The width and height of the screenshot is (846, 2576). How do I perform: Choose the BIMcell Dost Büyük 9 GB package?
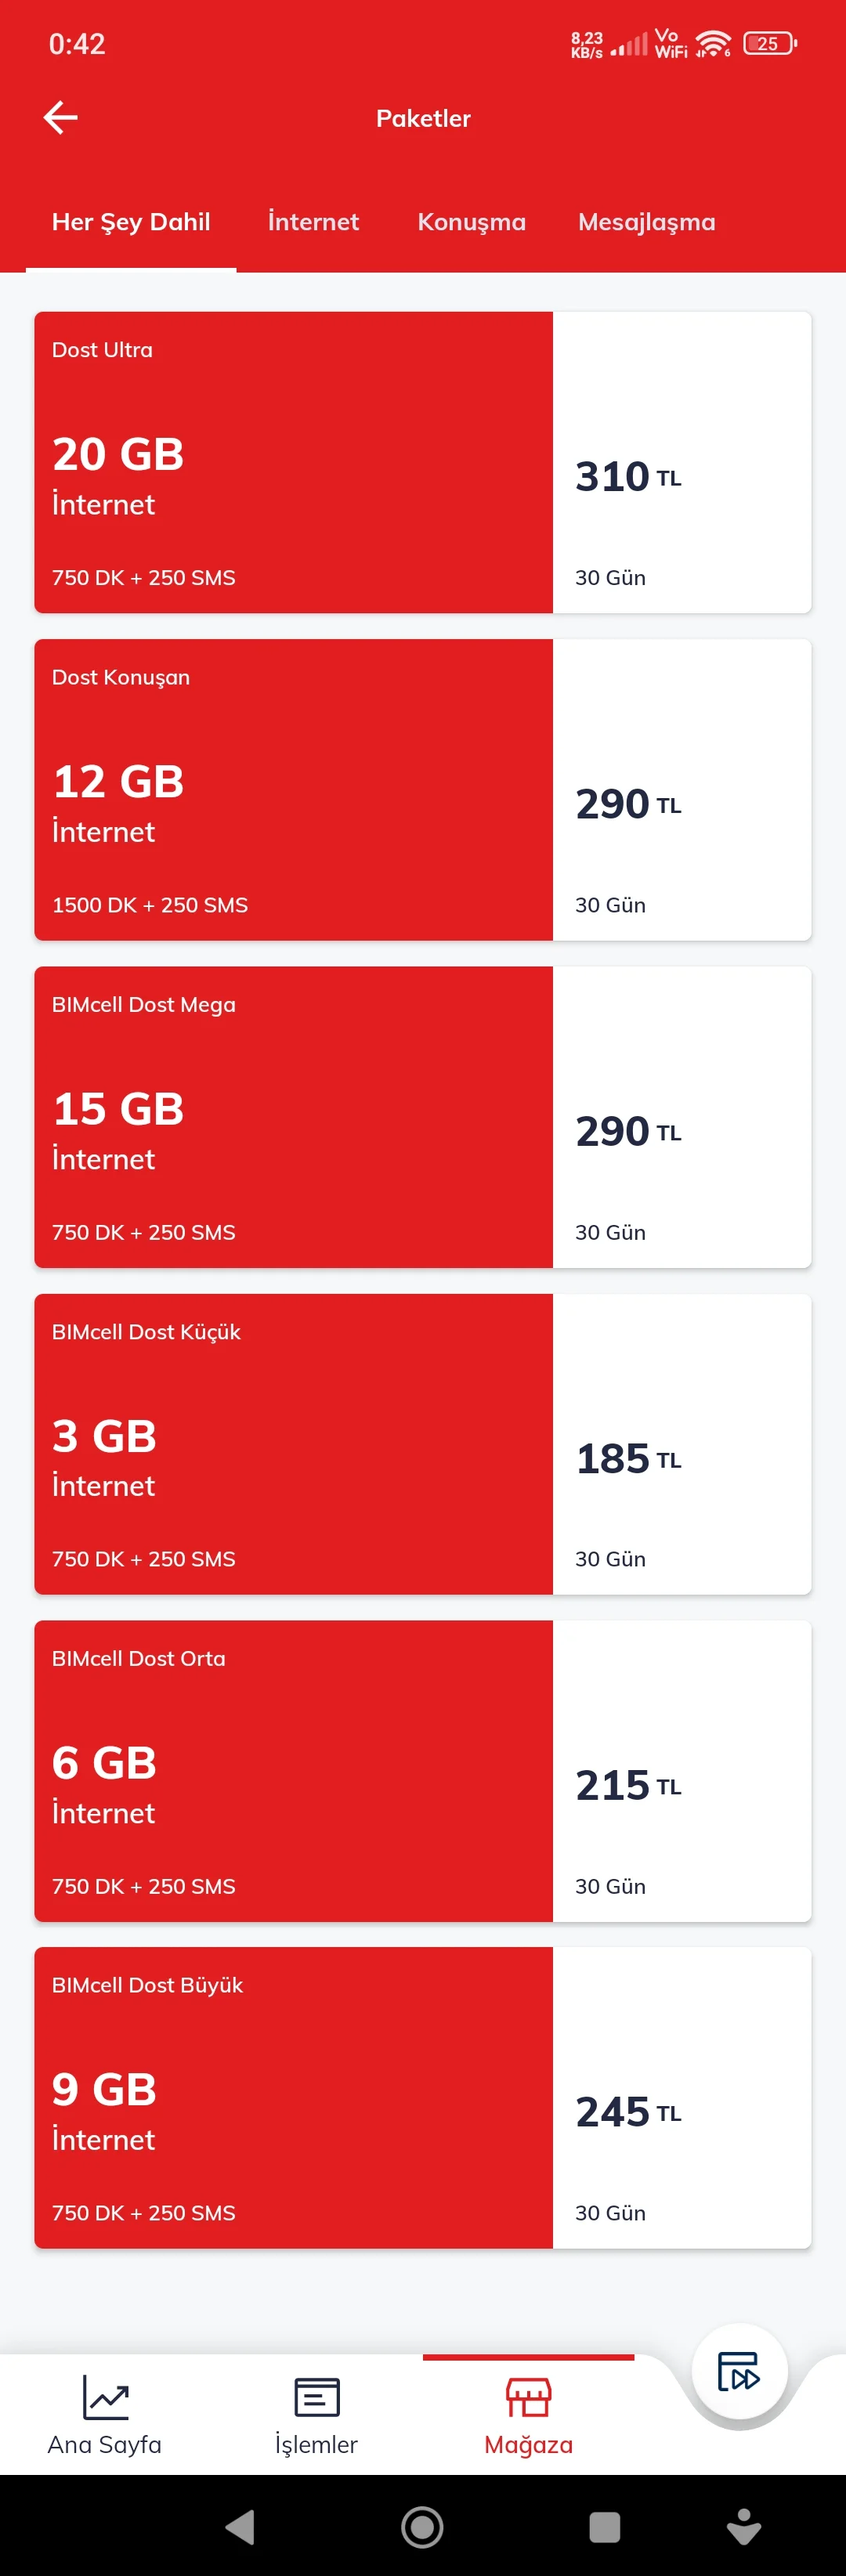293,2097
